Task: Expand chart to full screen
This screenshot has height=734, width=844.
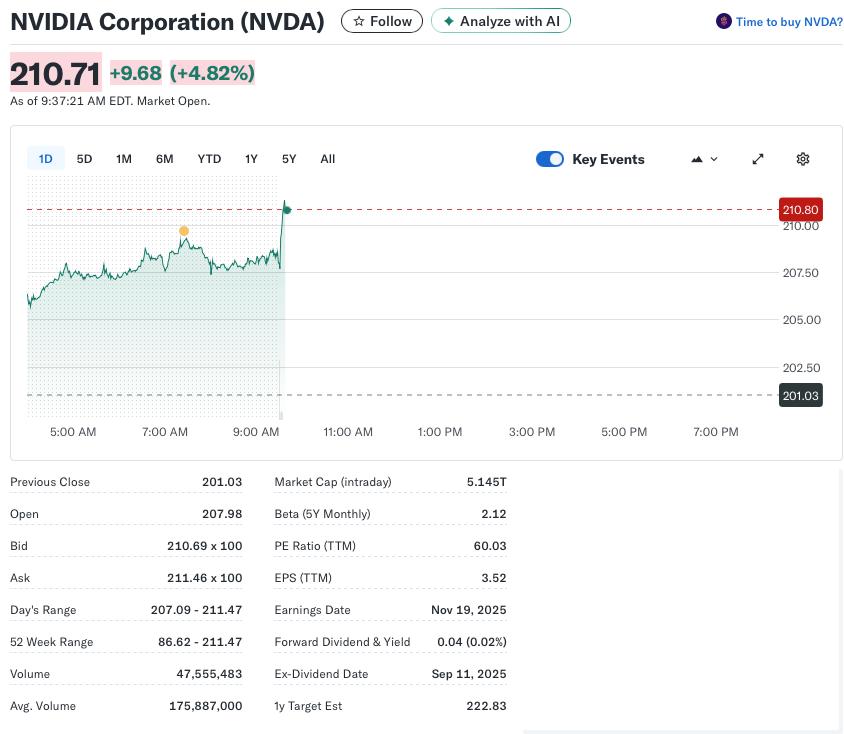Action: (758, 159)
